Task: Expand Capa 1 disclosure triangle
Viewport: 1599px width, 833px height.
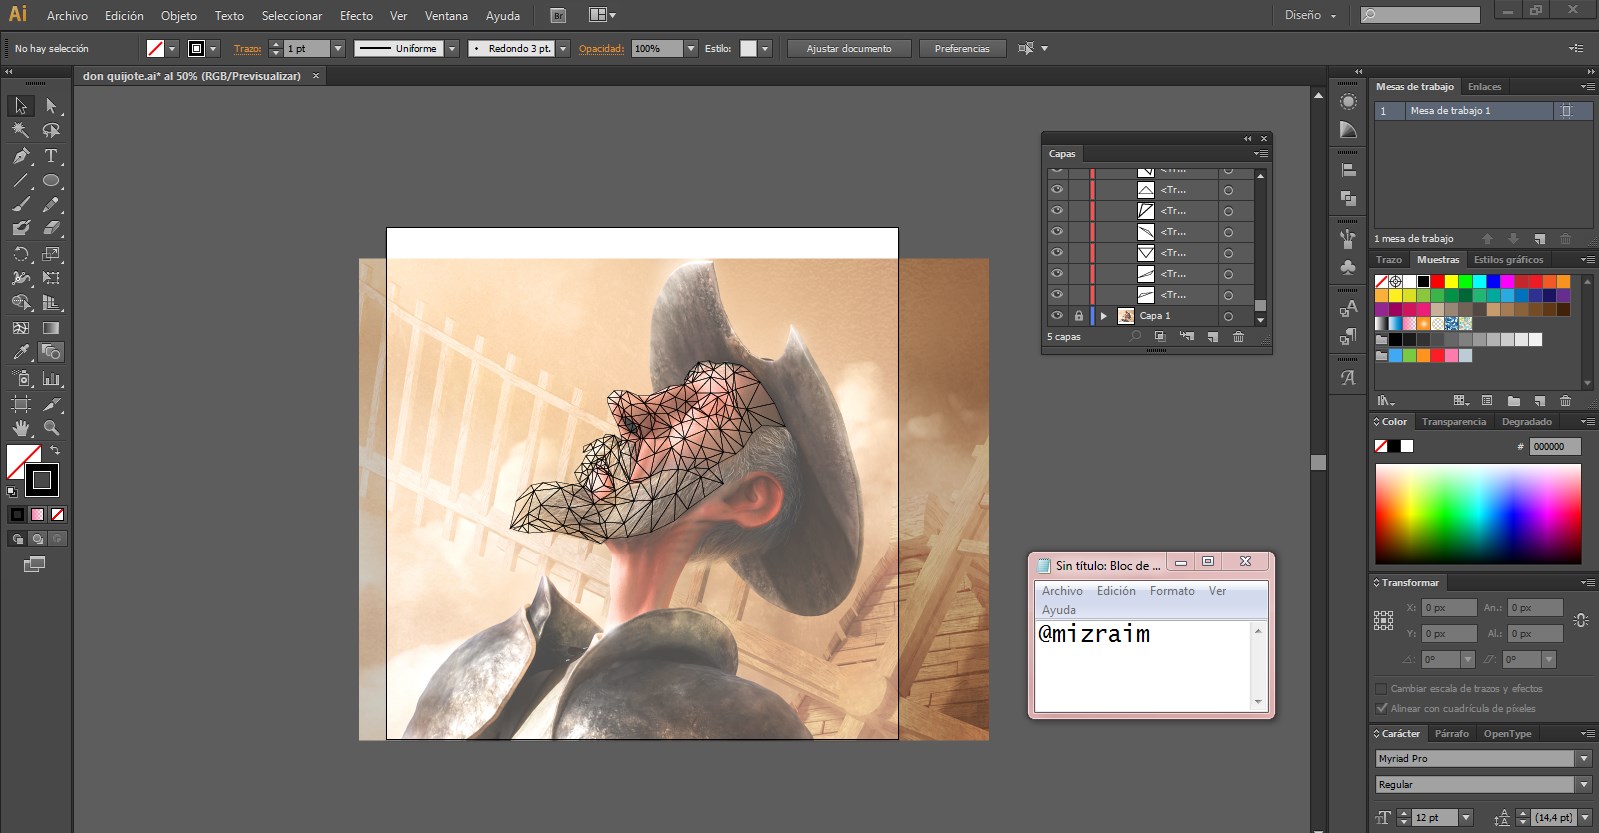Action: (x=1104, y=316)
